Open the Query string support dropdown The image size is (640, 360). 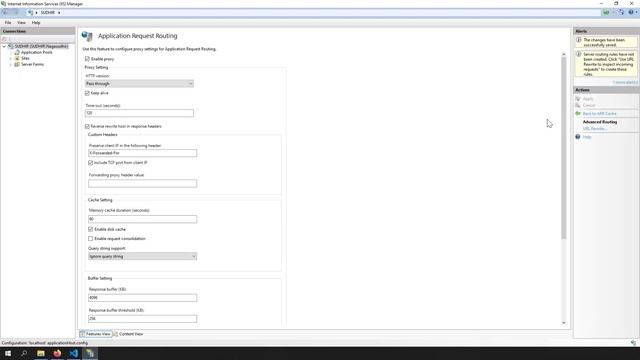(142, 256)
